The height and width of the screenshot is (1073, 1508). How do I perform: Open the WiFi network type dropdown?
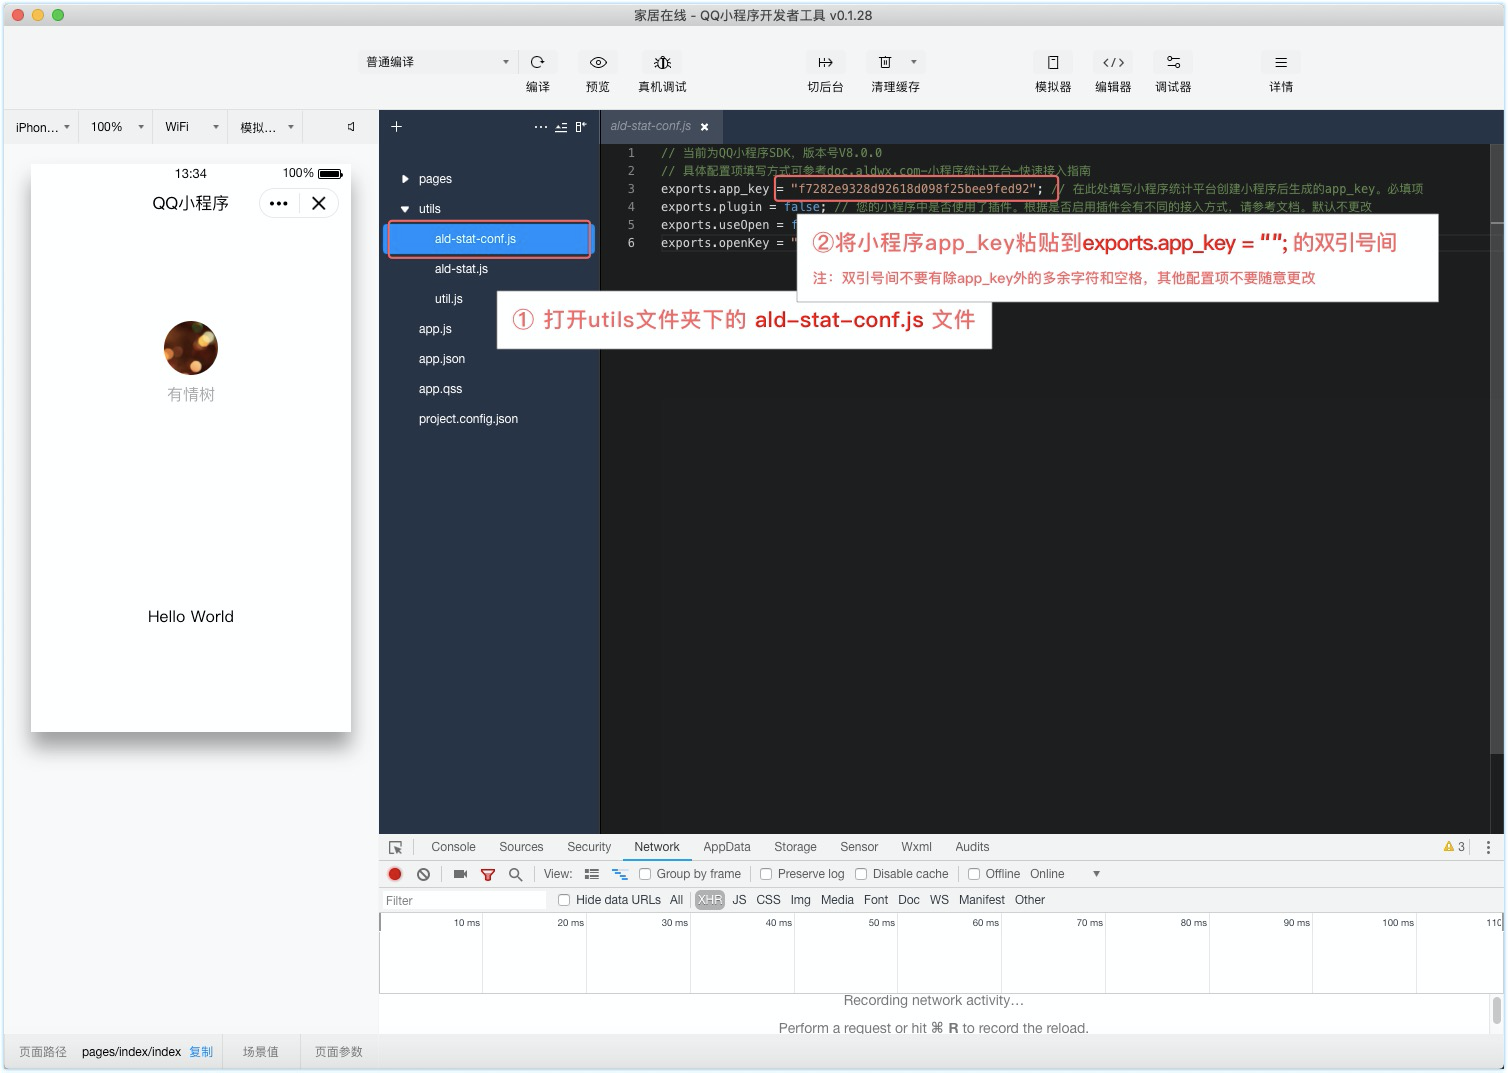pyautogui.click(x=192, y=127)
